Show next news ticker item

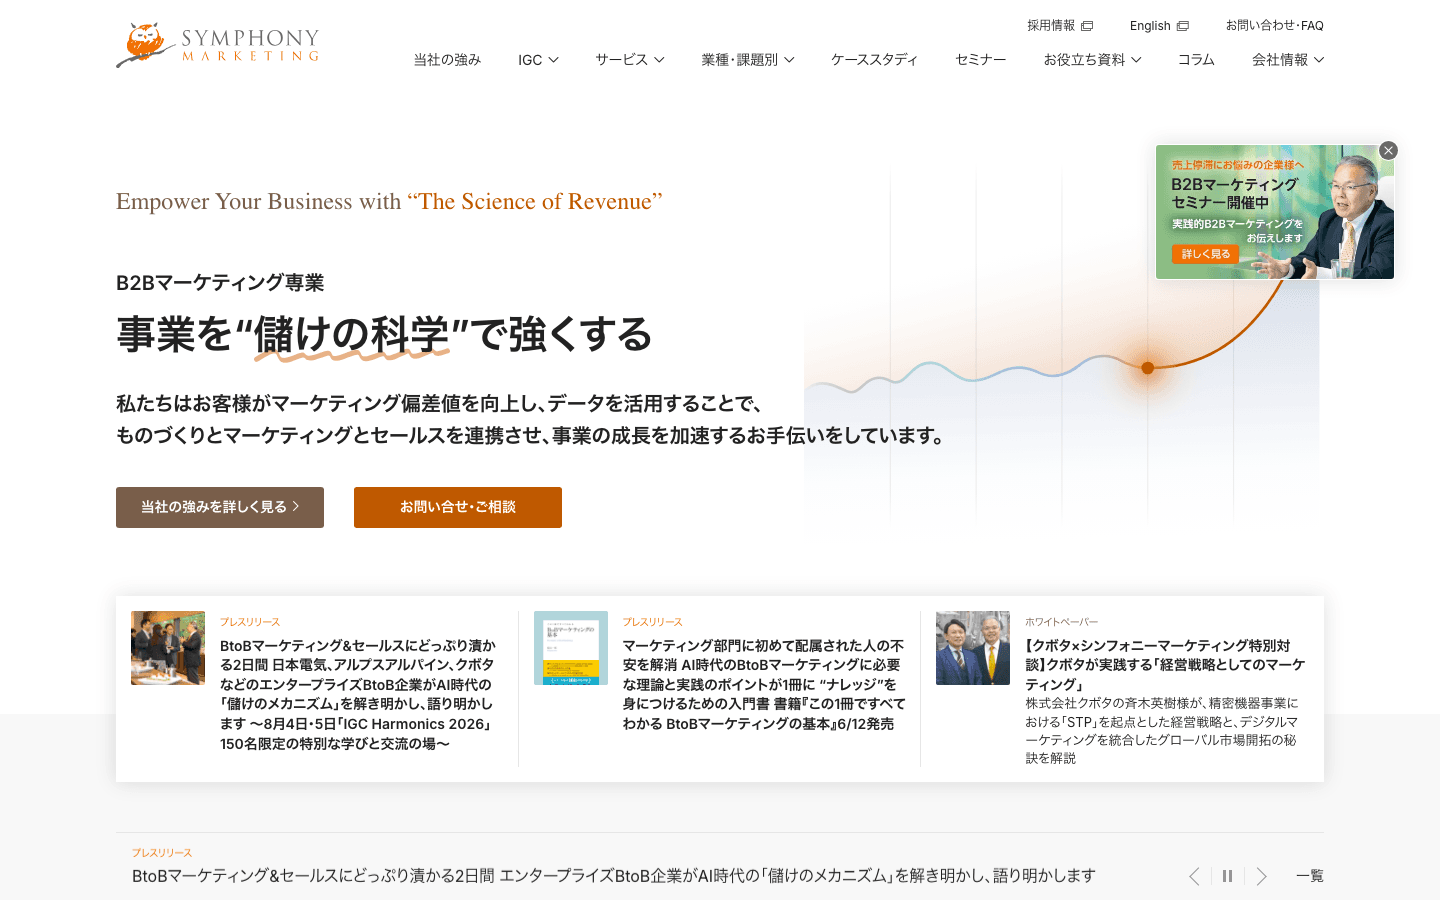[x=1262, y=876]
